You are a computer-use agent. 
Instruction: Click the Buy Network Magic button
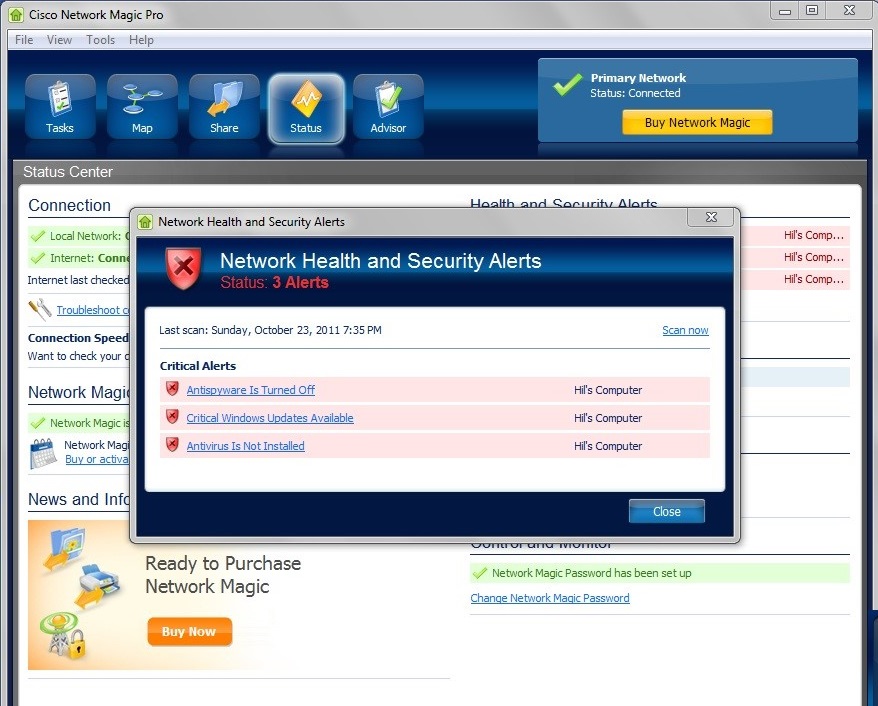[x=698, y=122]
